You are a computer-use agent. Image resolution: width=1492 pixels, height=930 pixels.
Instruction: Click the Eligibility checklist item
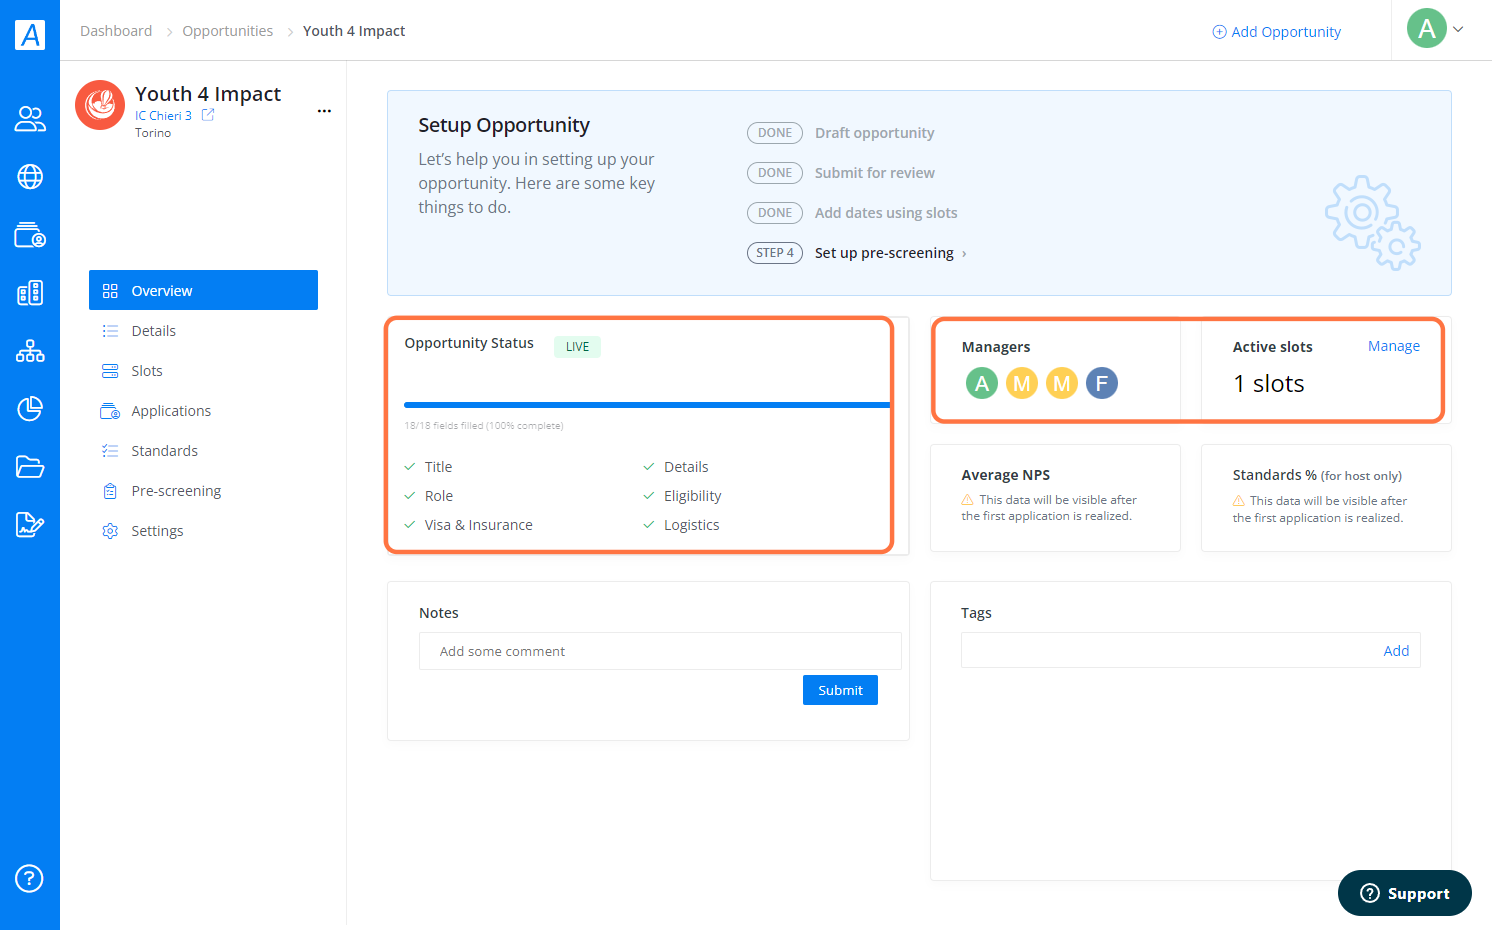tap(682, 496)
